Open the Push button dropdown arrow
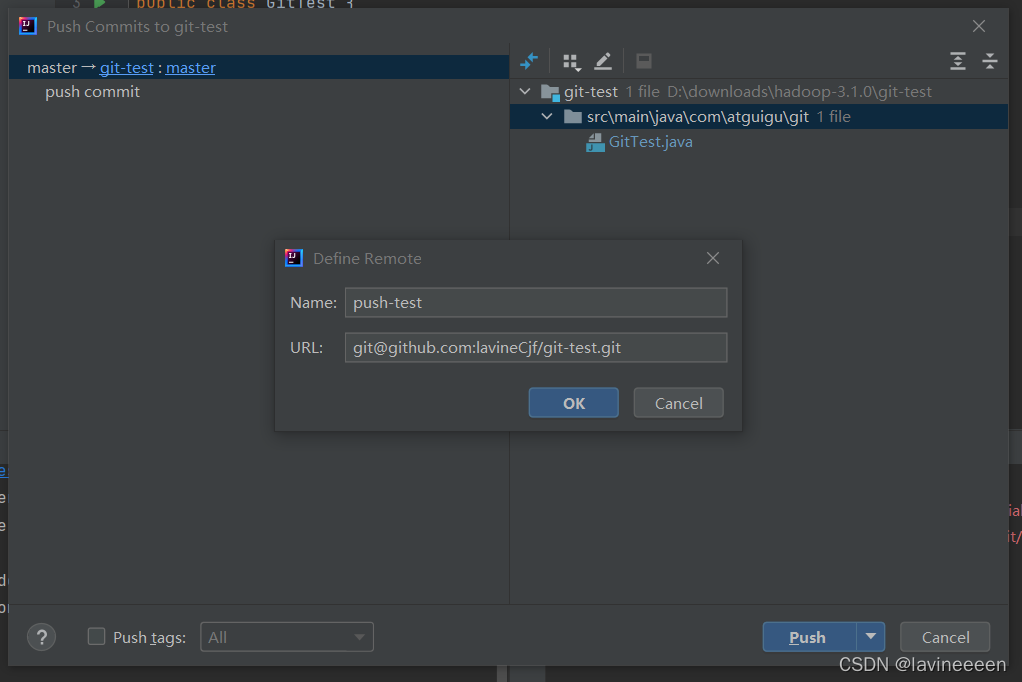Screen dimensions: 1022x682 (871, 637)
